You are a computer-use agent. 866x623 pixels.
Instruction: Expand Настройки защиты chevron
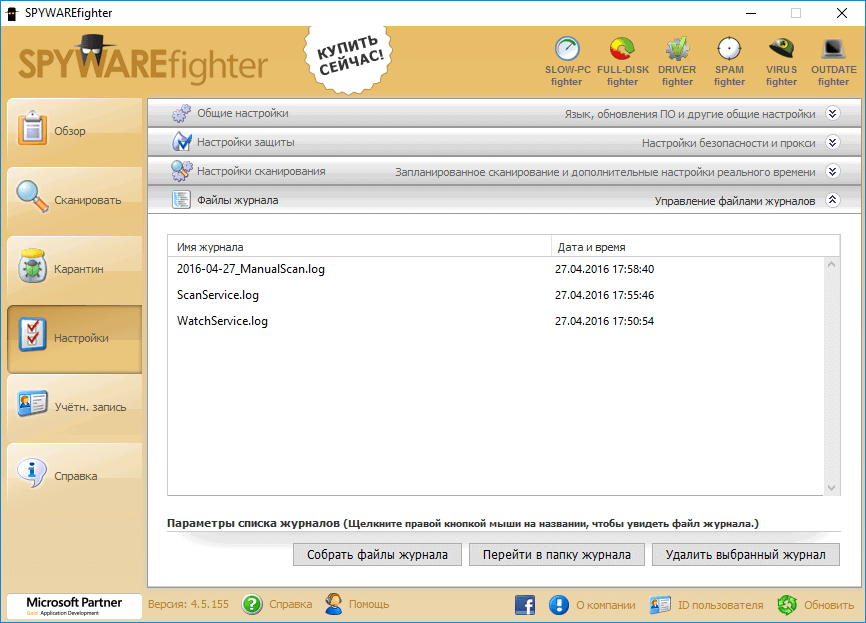[x=833, y=142]
